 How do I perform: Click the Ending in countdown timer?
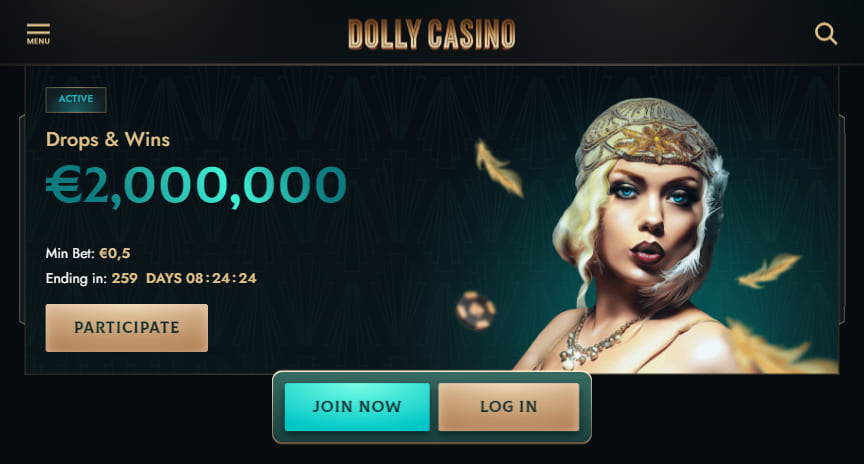tap(151, 278)
